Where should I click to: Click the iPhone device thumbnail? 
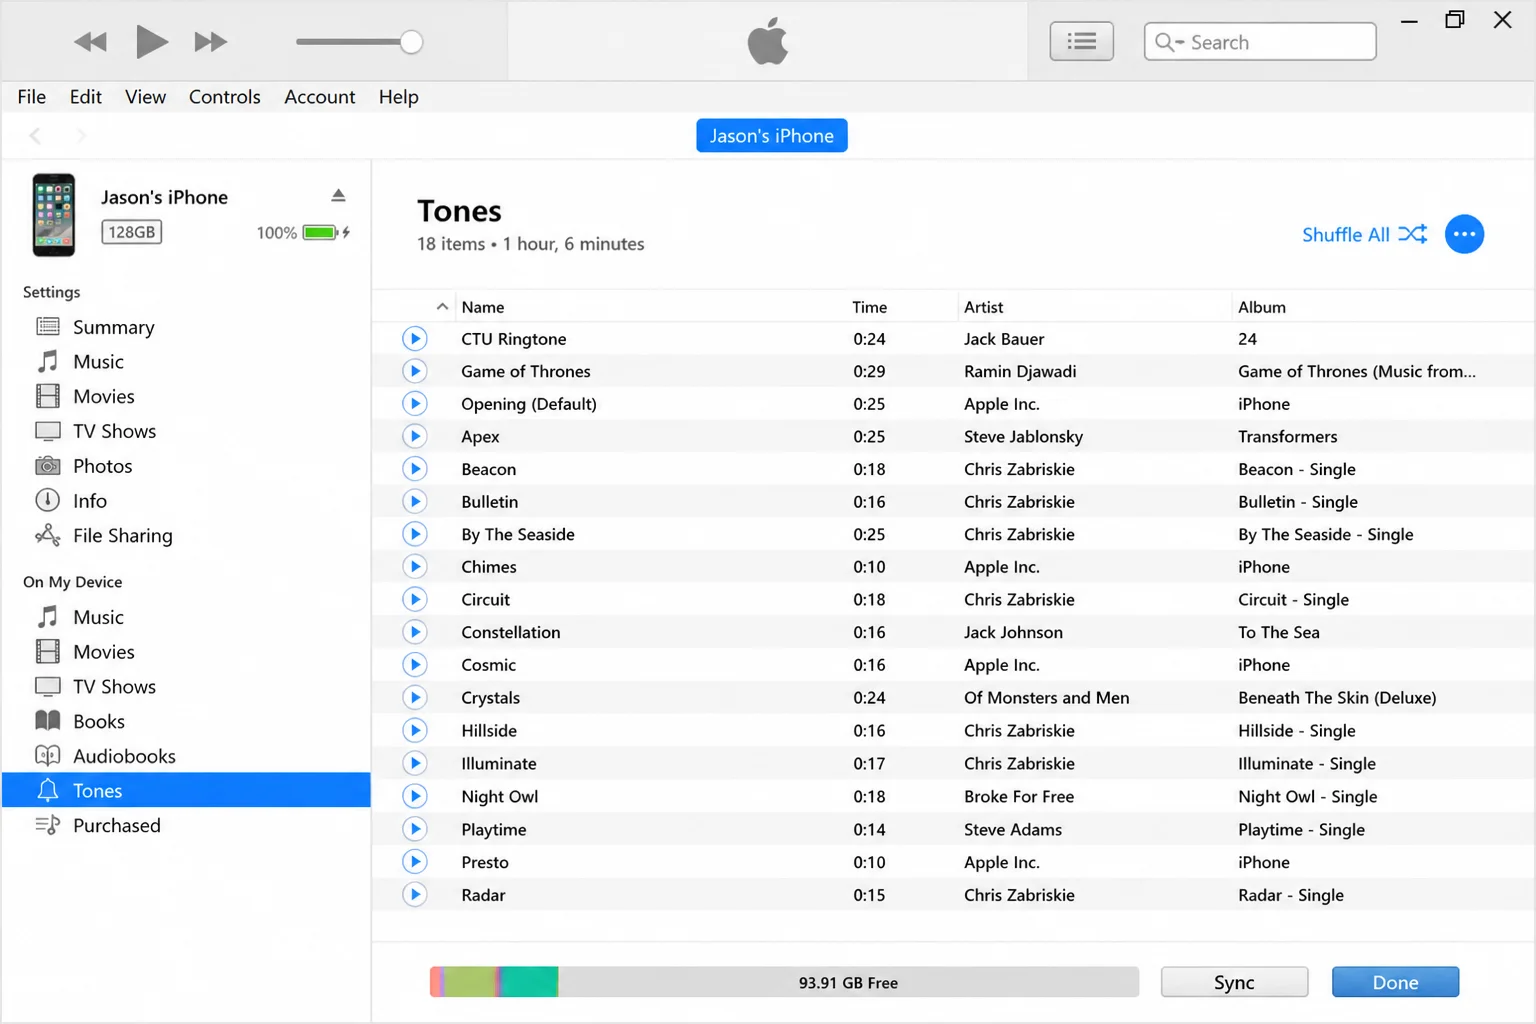tap(54, 215)
